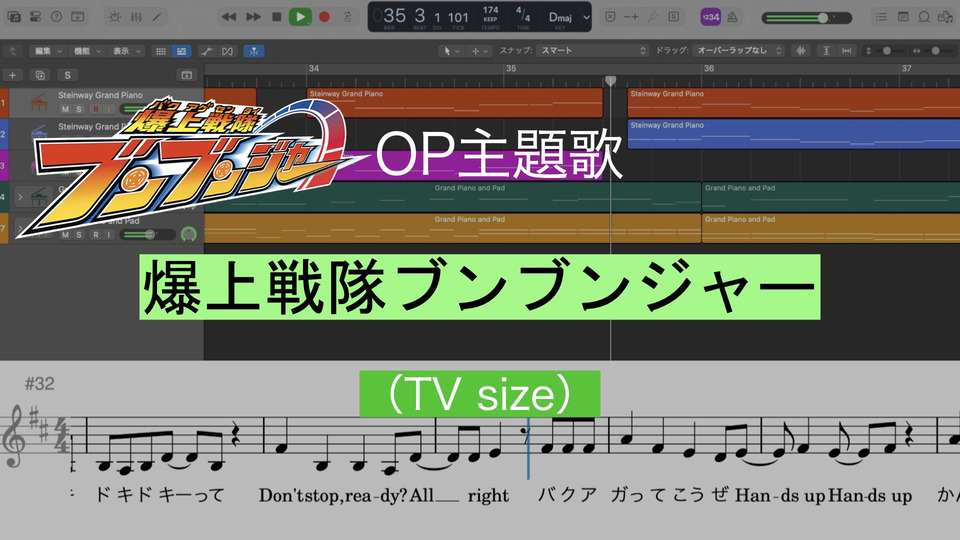Mute track 1 Steinway Grand Piano
The image size is (960, 540).
(65, 109)
